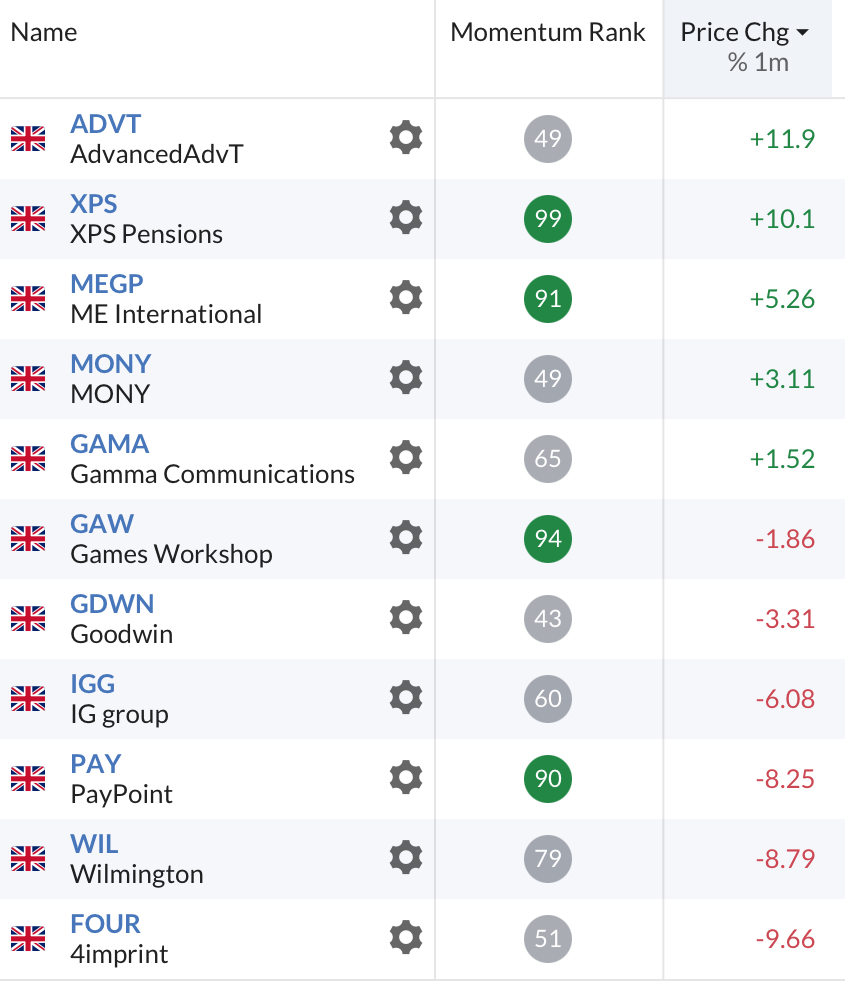Click the gear icon beside 4imprint
The width and height of the screenshot is (845, 994).
click(405, 938)
